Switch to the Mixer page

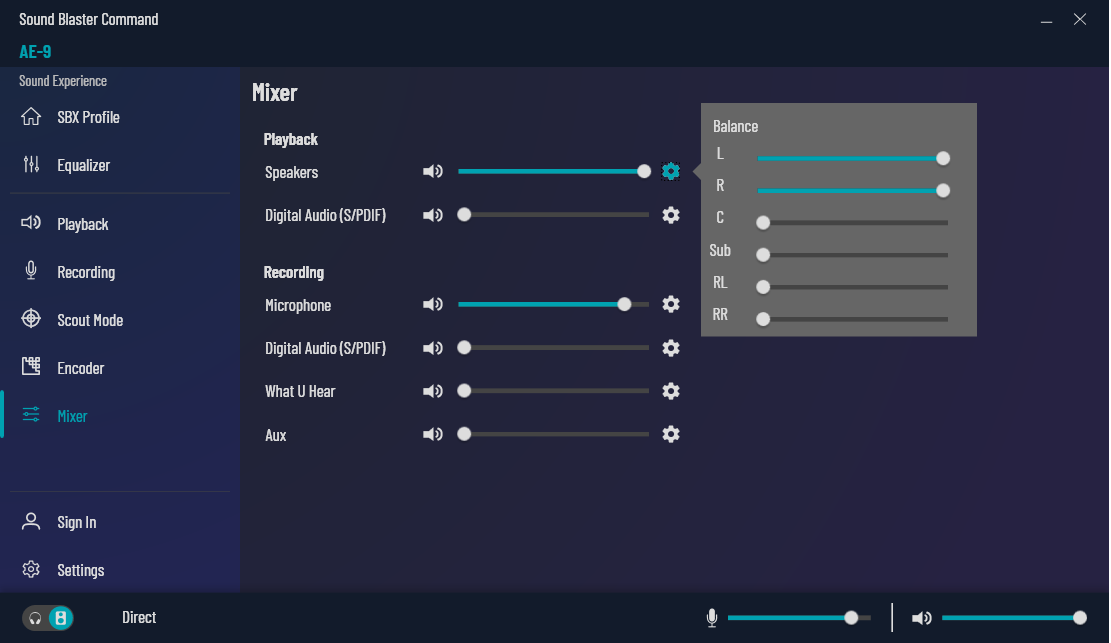coord(72,416)
